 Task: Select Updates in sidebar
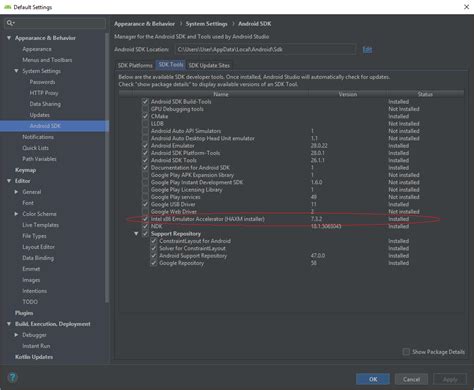point(39,115)
